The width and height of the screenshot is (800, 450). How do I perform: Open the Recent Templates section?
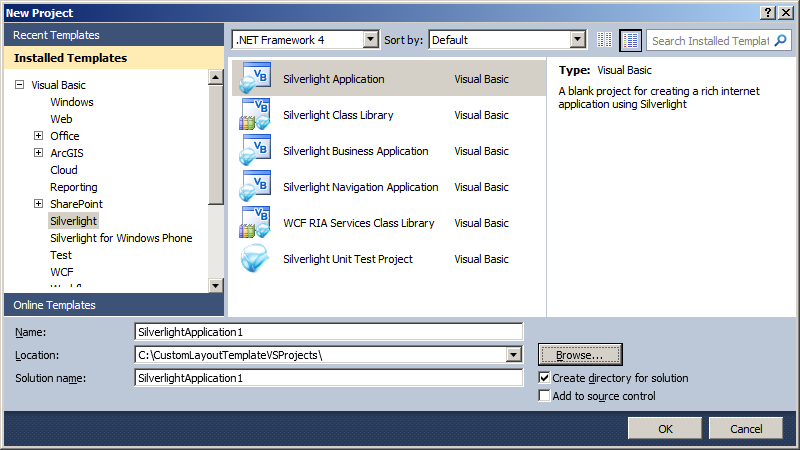point(114,35)
